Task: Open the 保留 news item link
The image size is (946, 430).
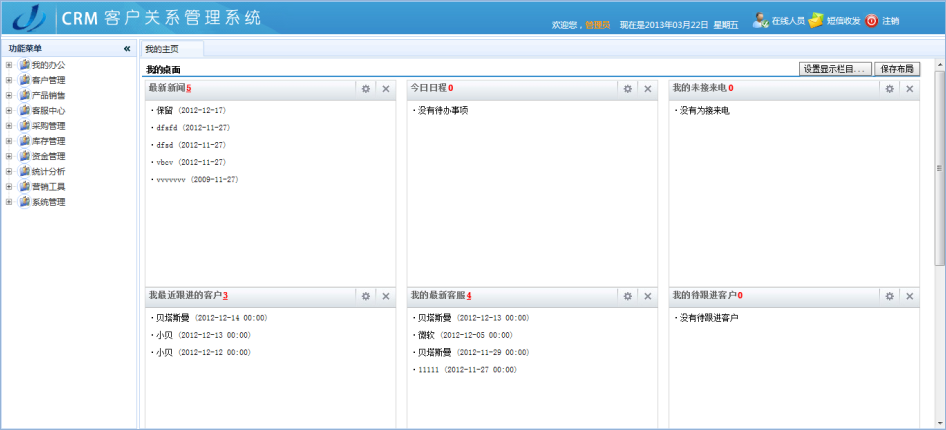Action: [165, 110]
